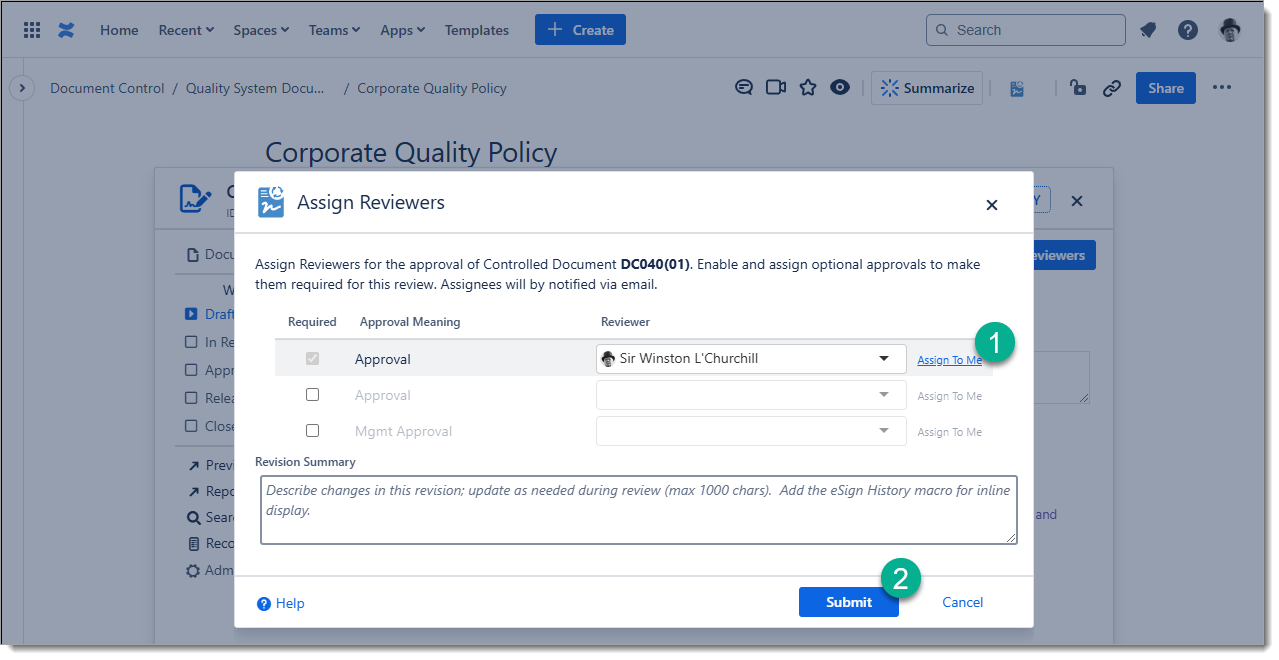Screen dimensions: 1279x660
Task: Open the Sir Winston L'Churchill reviewer dropdown
Action: pos(750,359)
